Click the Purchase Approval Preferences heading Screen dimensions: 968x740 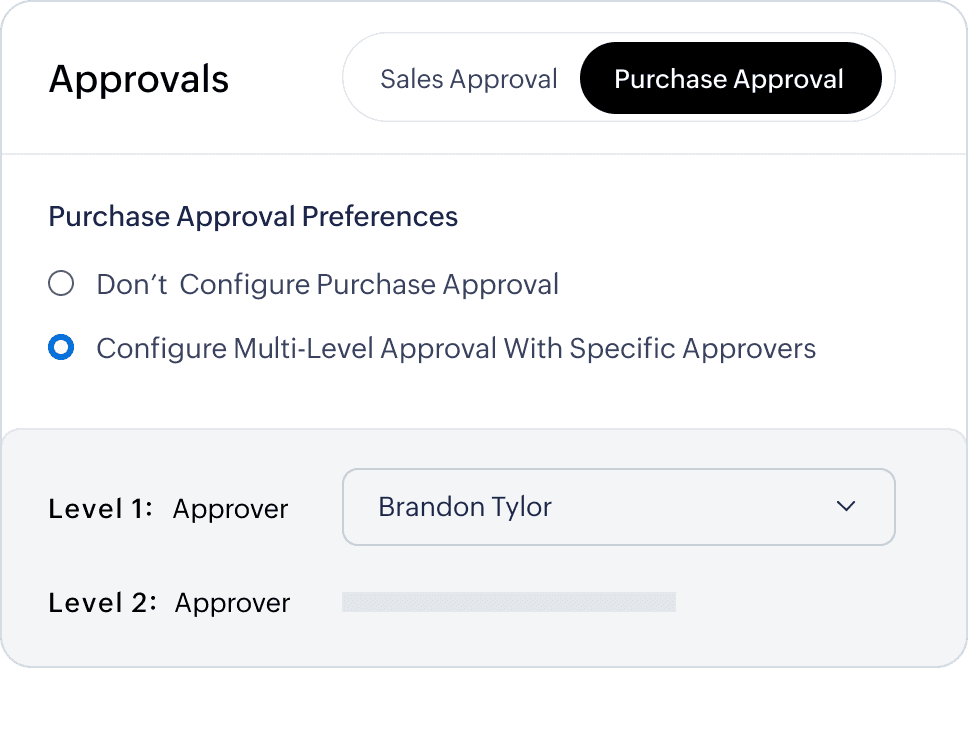(253, 217)
